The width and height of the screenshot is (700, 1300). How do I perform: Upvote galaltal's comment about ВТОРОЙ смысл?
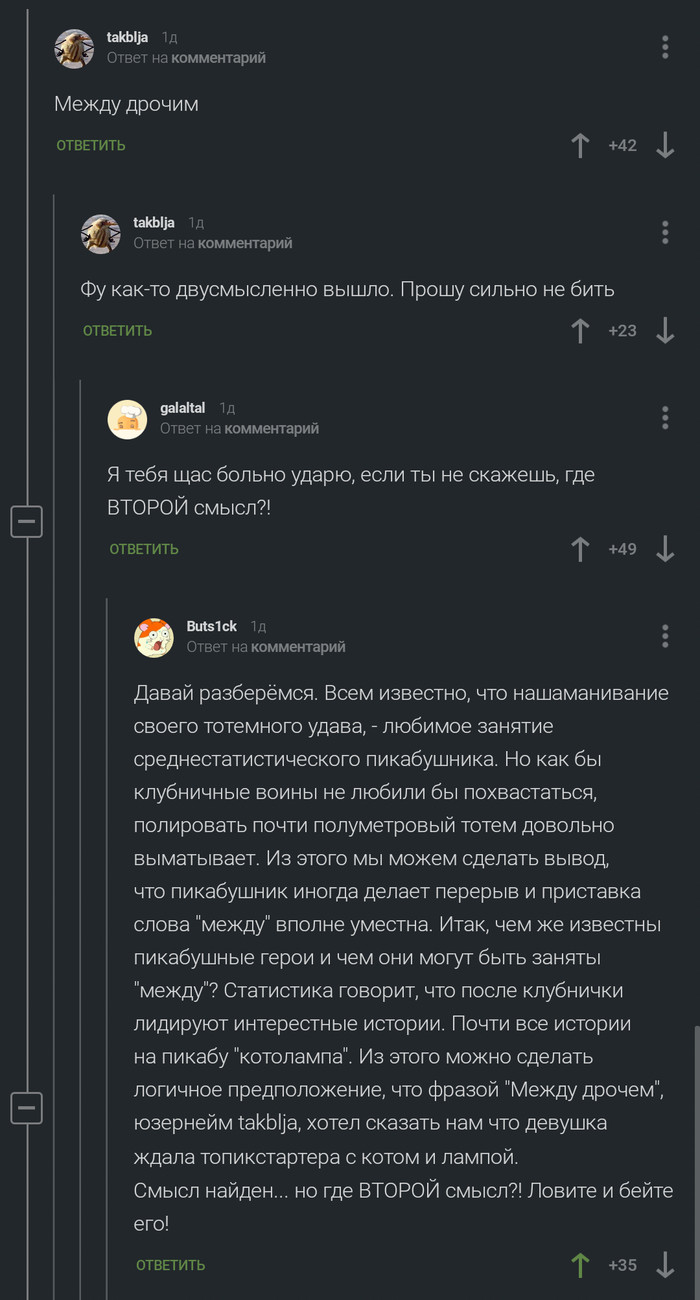(x=580, y=548)
